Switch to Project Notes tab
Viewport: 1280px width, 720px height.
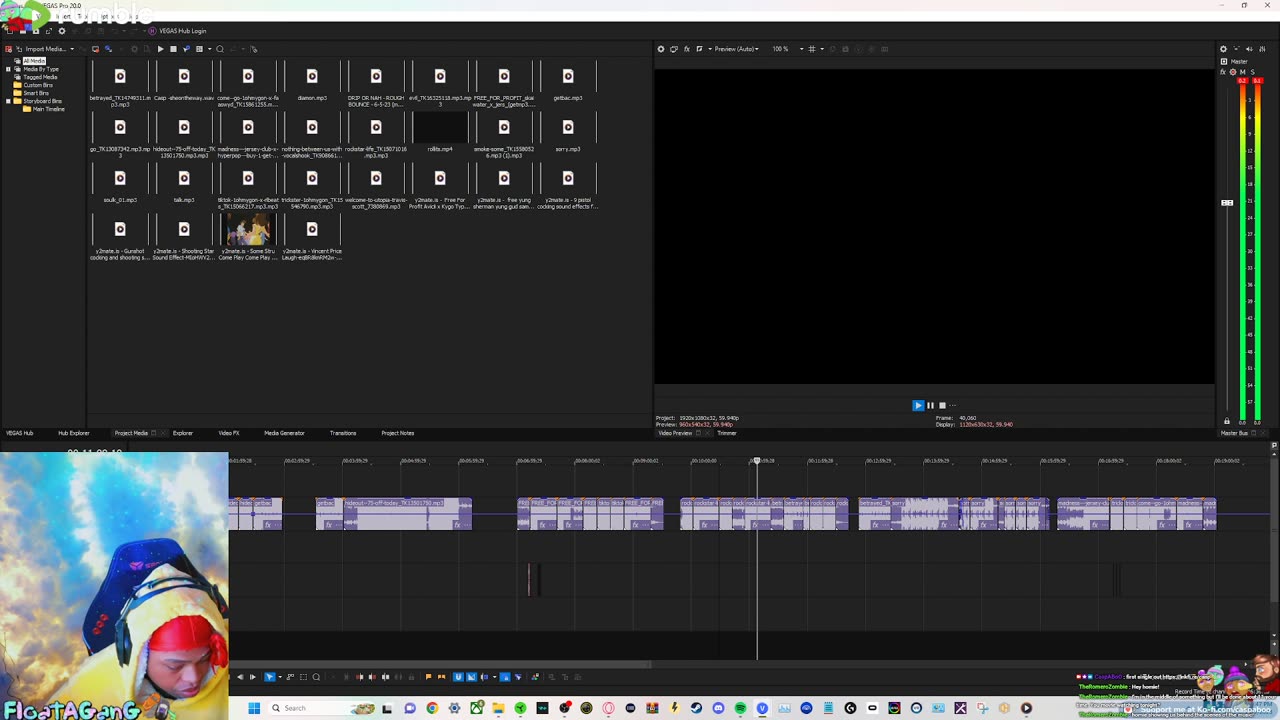pyautogui.click(x=398, y=433)
